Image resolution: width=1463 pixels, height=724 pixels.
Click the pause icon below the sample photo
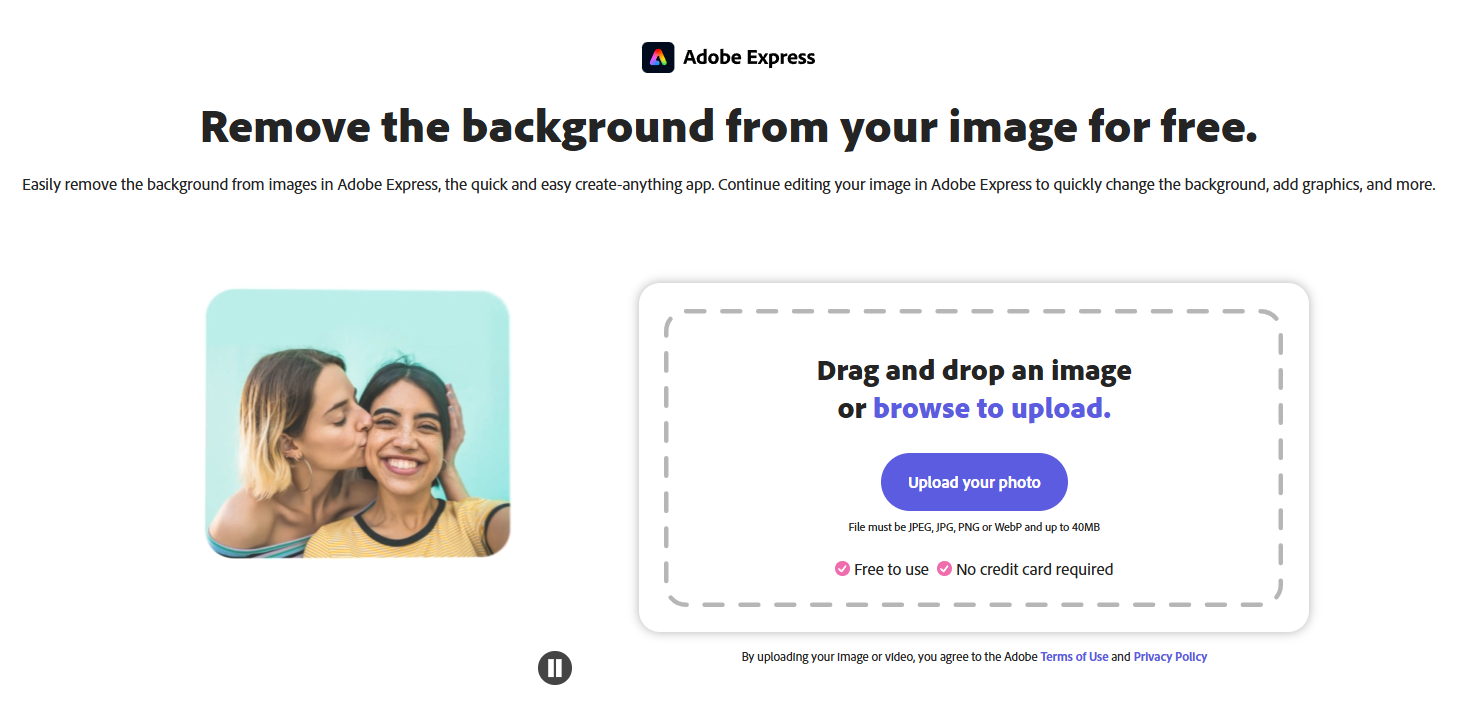[555, 667]
